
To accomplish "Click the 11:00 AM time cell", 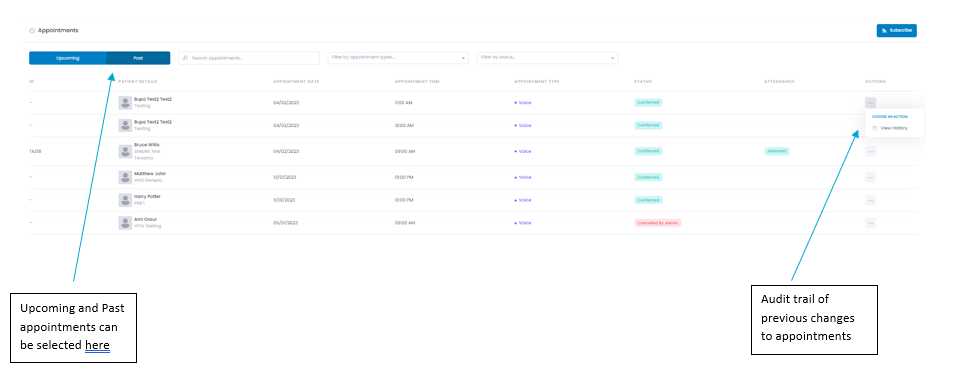I will [403, 103].
